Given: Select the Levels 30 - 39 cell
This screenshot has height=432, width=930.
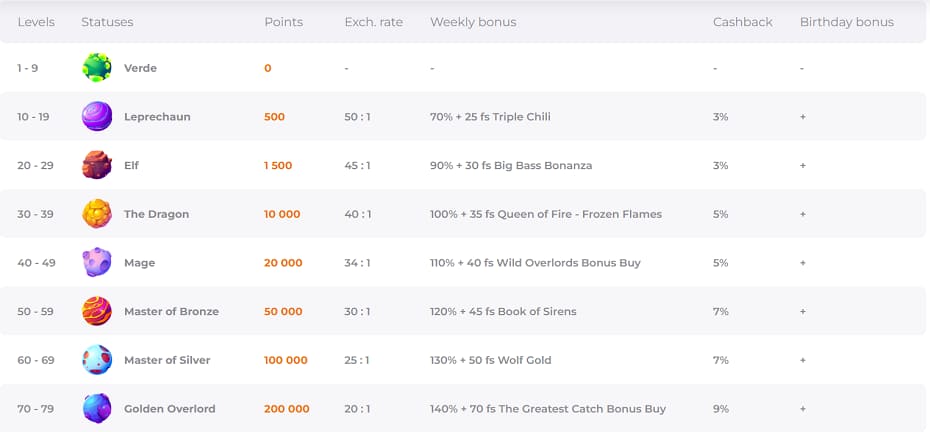Looking at the screenshot, I should point(34,214).
